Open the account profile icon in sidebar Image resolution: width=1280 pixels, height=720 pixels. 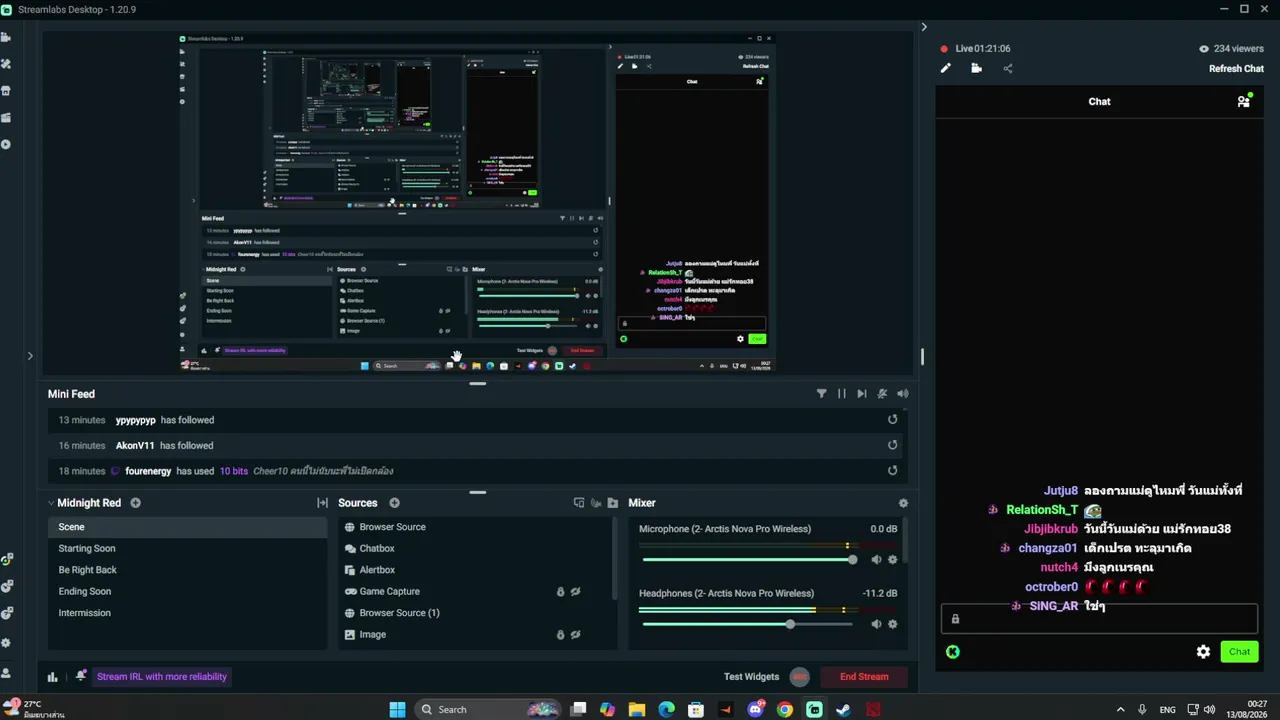click(6, 673)
